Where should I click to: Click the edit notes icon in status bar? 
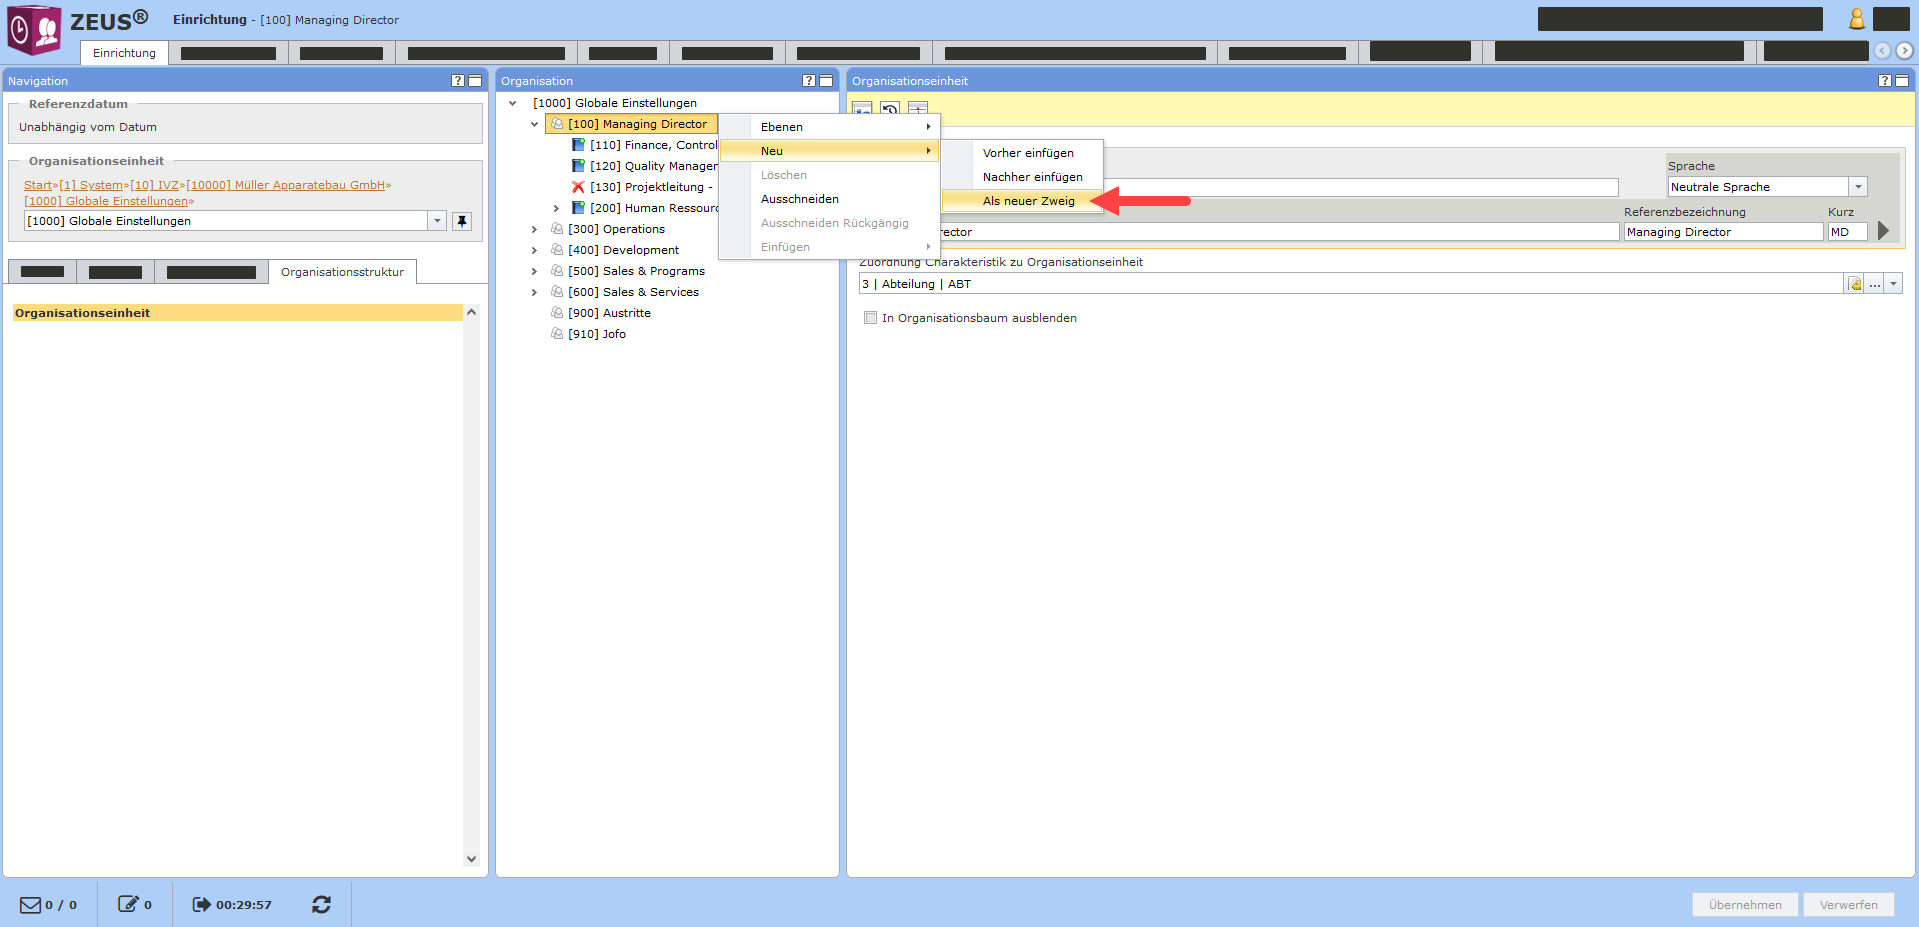point(128,904)
